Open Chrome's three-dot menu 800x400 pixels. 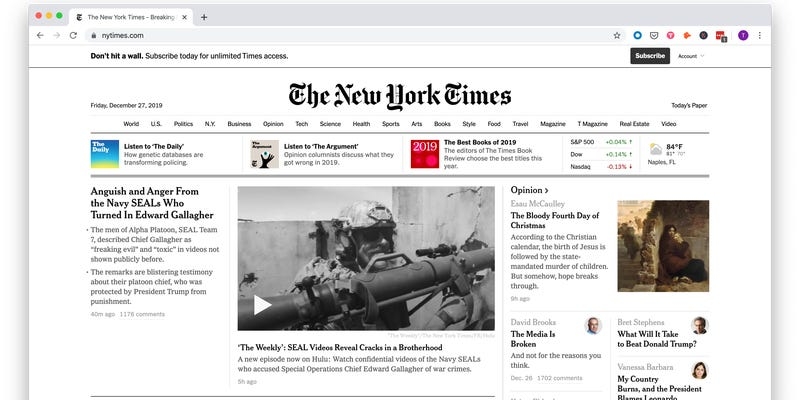(x=760, y=35)
